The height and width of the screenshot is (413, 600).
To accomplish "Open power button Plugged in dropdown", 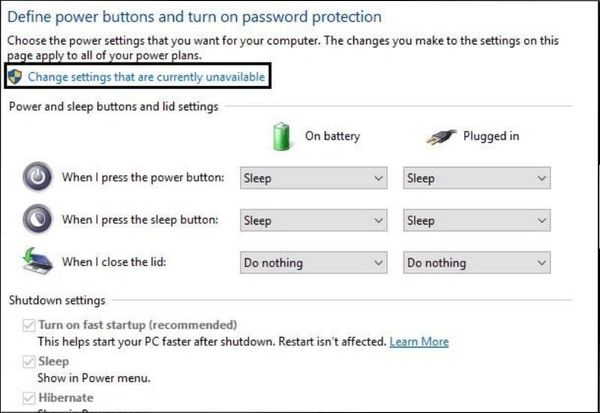I will pyautogui.click(x=477, y=178).
